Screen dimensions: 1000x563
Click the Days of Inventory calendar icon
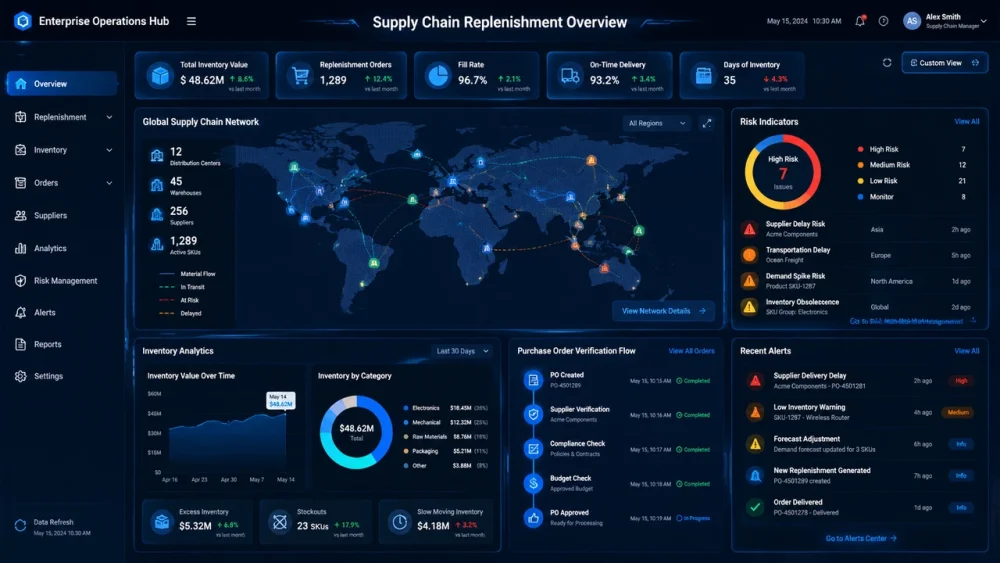(x=703, y=75)
